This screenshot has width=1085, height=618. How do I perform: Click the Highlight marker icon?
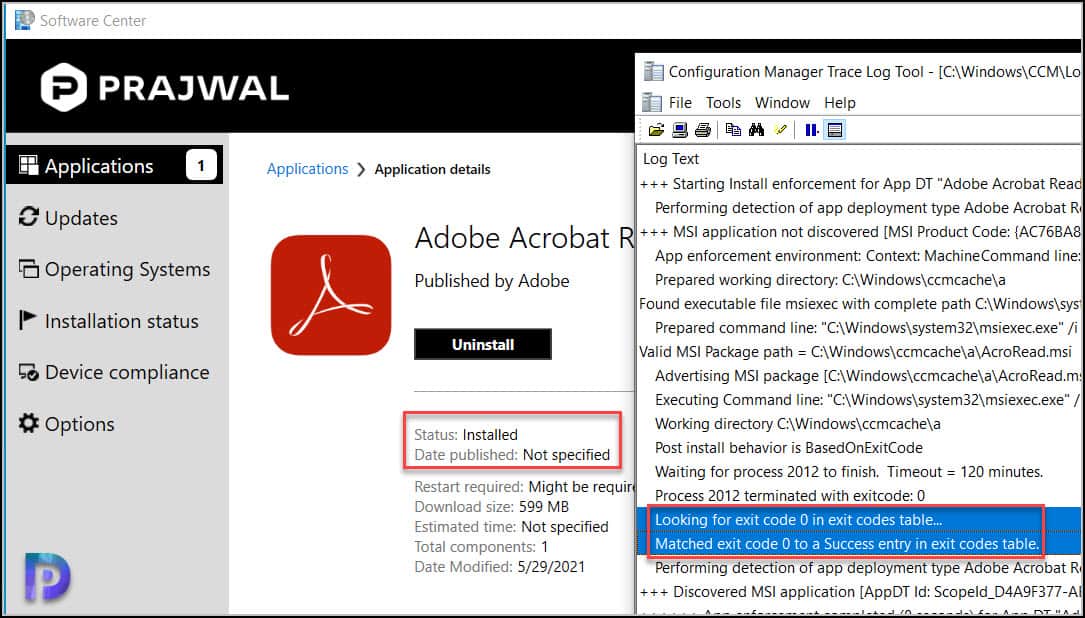(x=781, y=129)
